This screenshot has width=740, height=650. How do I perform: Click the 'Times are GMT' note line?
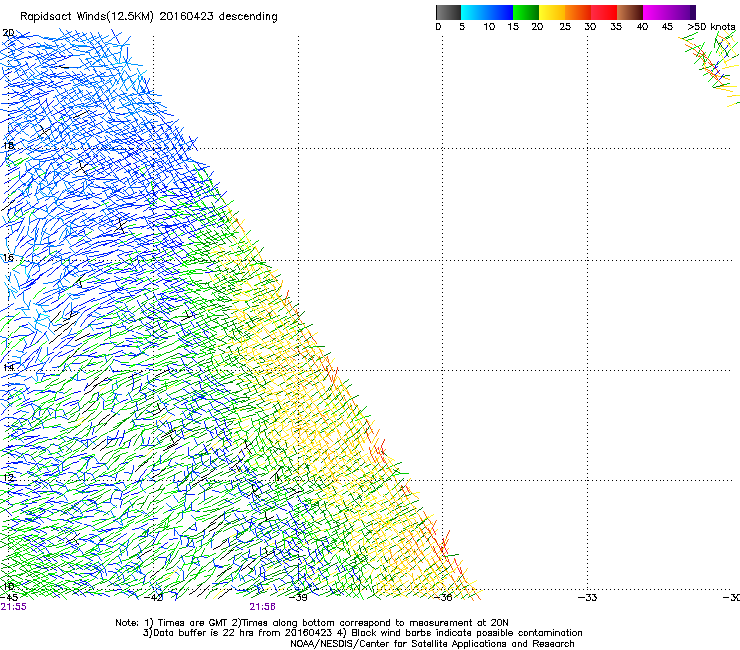point(312,623)
